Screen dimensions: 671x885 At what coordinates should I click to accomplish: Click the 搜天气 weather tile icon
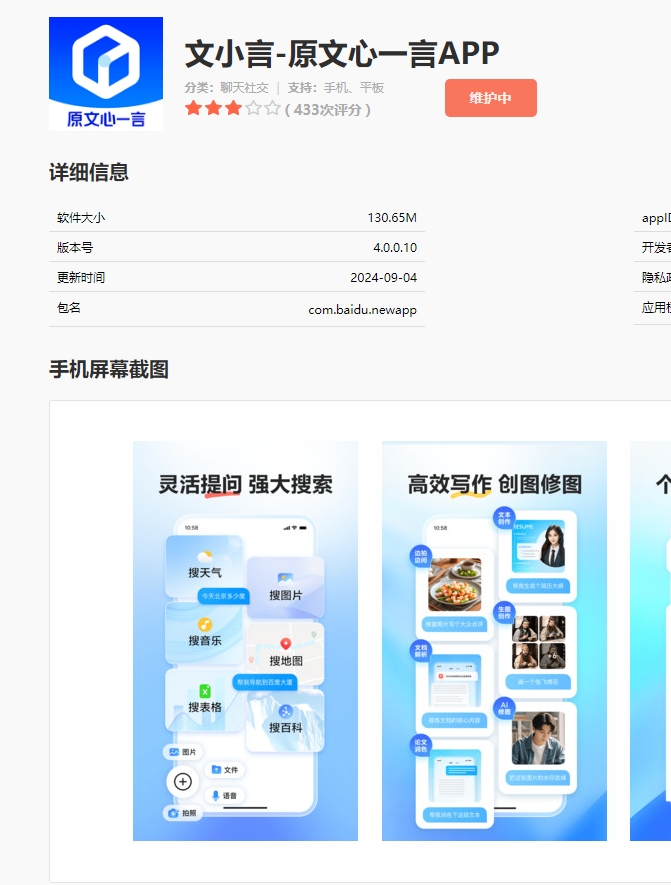[x=204, y=556]
